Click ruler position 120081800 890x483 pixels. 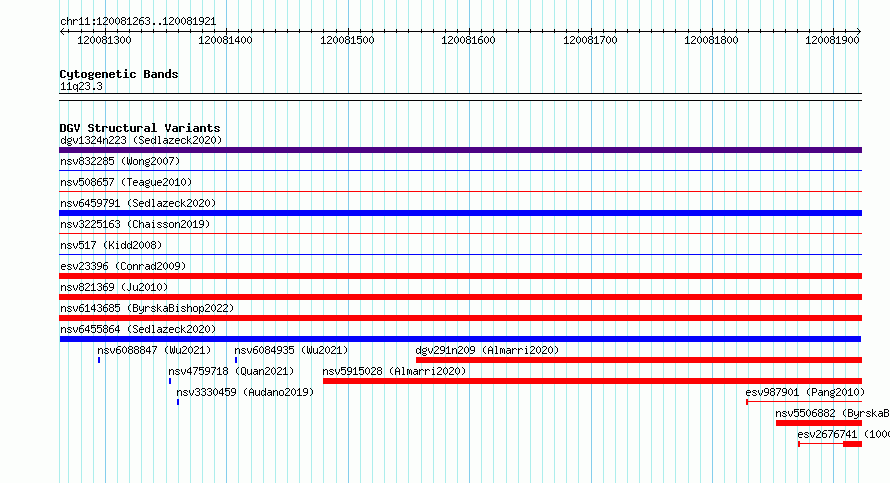pyautogui.click(x=711, y=40)
